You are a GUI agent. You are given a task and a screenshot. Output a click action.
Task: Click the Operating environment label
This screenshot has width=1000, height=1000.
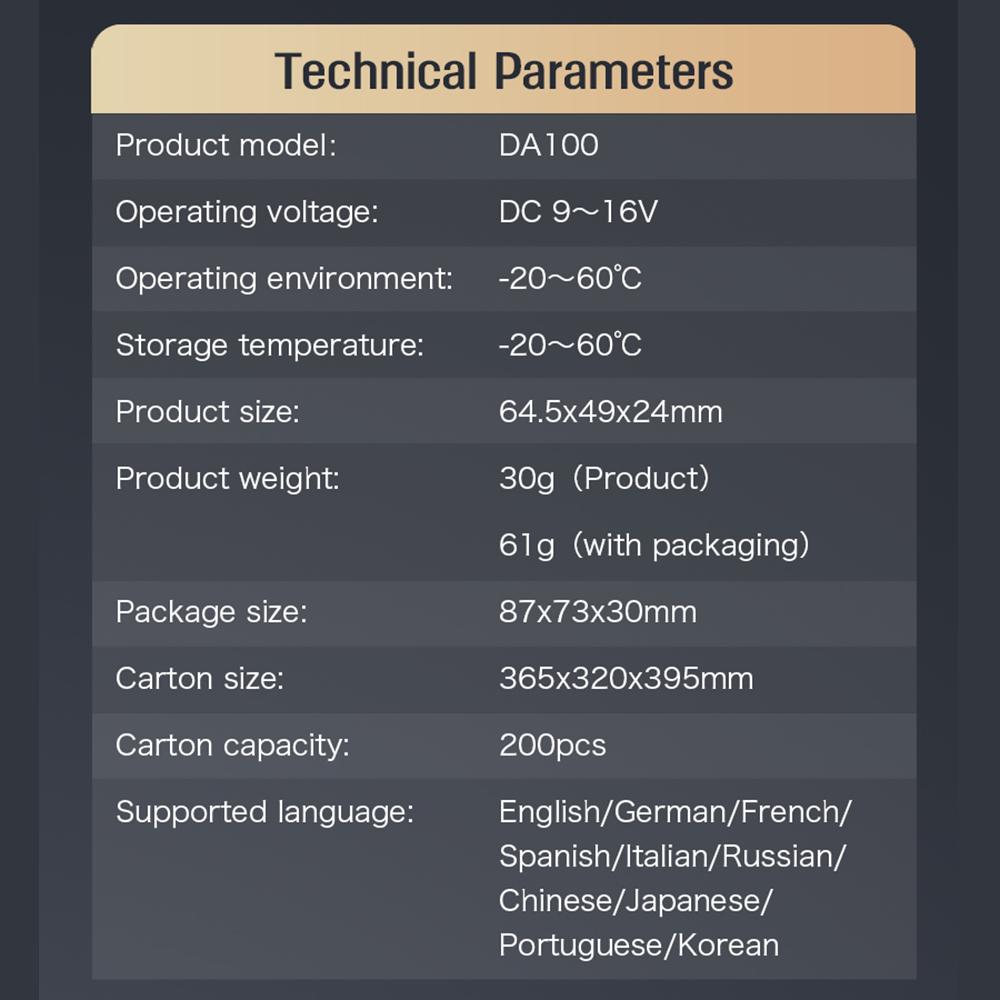[284, 278]
